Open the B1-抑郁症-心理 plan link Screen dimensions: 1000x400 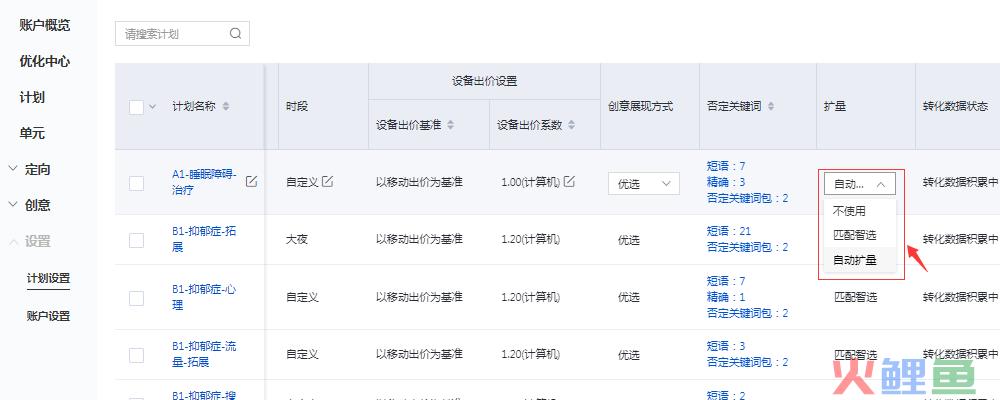click(x=204, y=297)
